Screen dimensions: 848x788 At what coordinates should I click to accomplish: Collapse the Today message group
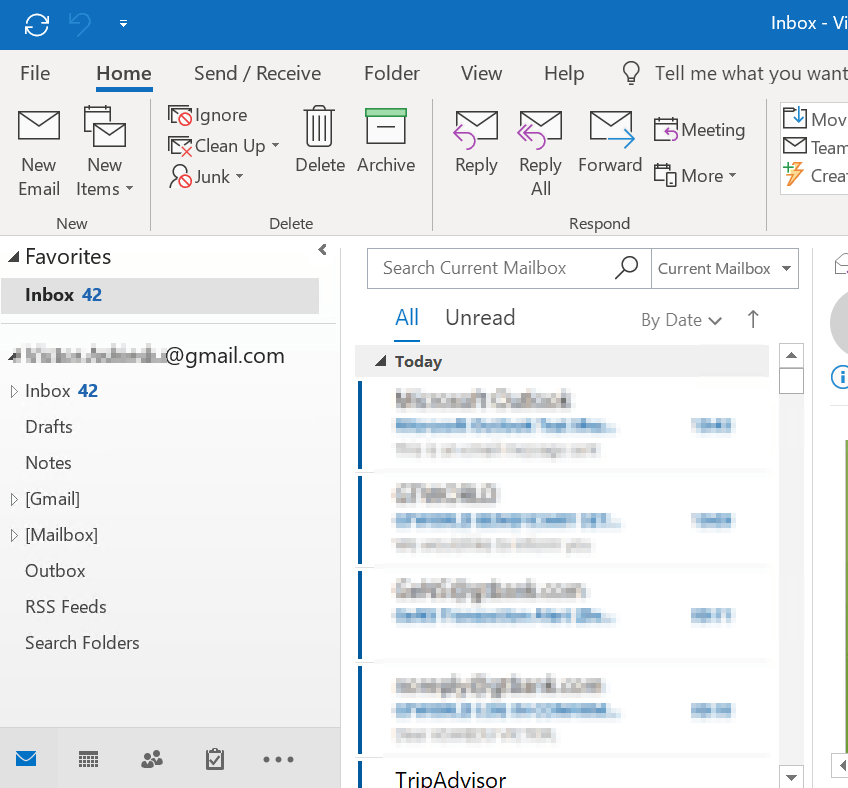(x=381, y=361)
